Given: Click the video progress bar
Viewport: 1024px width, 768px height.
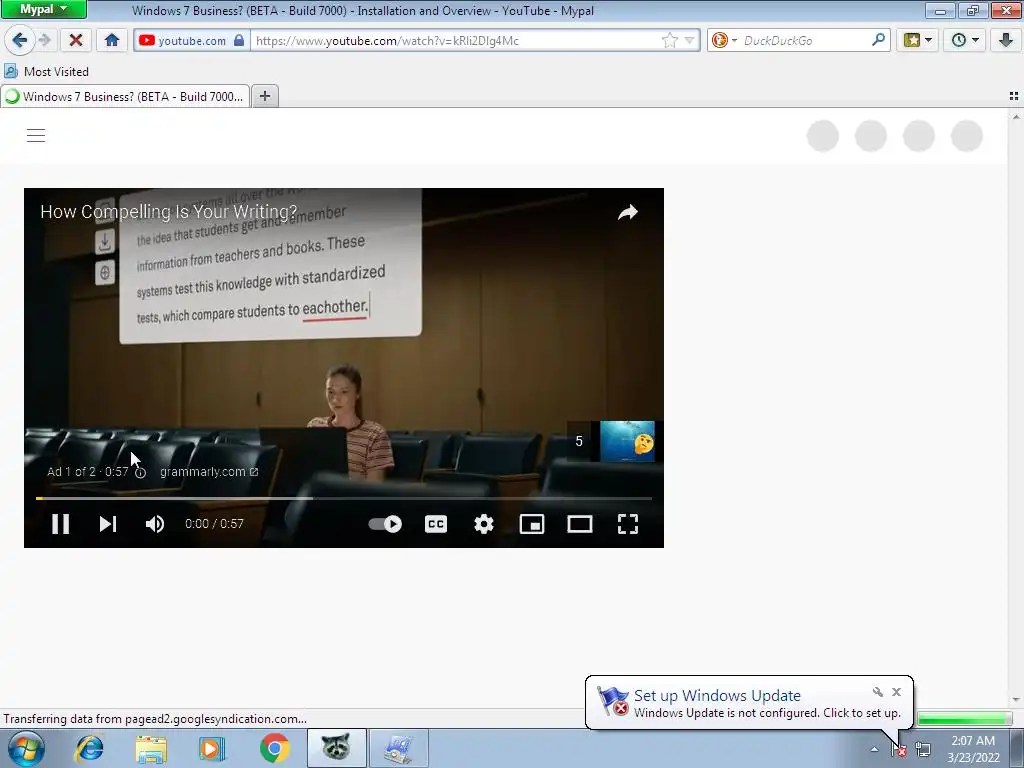Looking at the screenshot, I should tap(344, 498).
